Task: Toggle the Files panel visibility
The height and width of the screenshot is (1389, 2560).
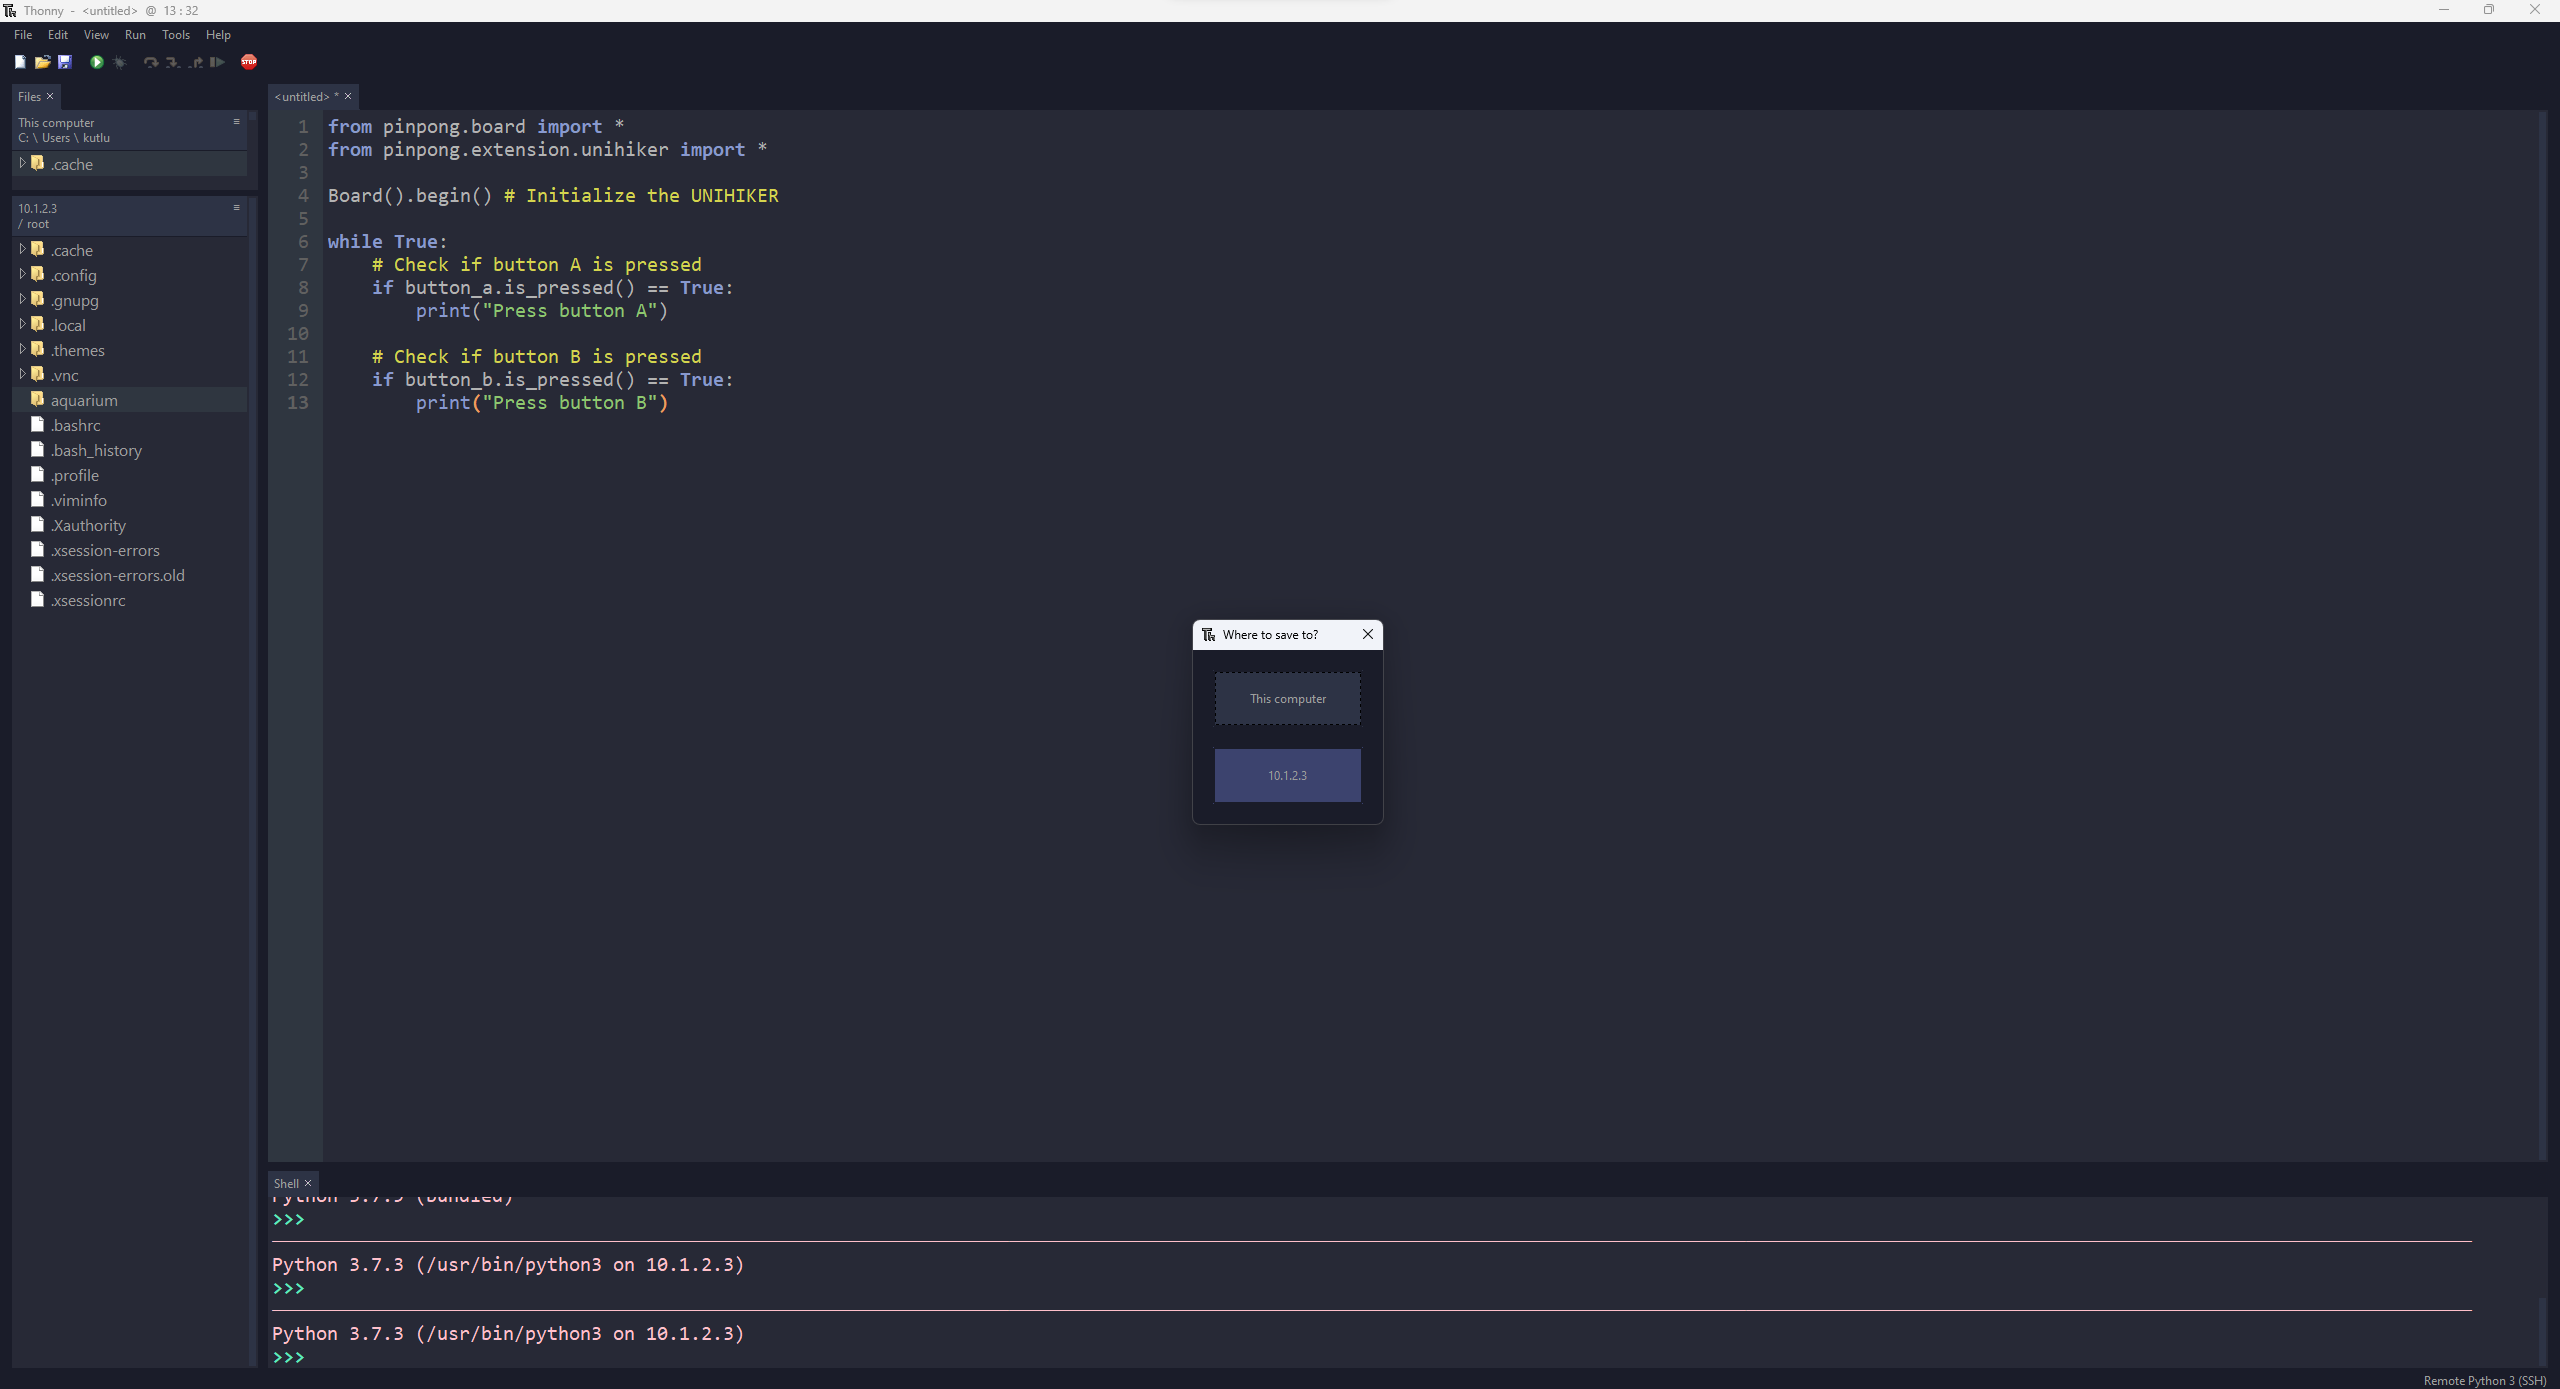Action: [50, 96]
